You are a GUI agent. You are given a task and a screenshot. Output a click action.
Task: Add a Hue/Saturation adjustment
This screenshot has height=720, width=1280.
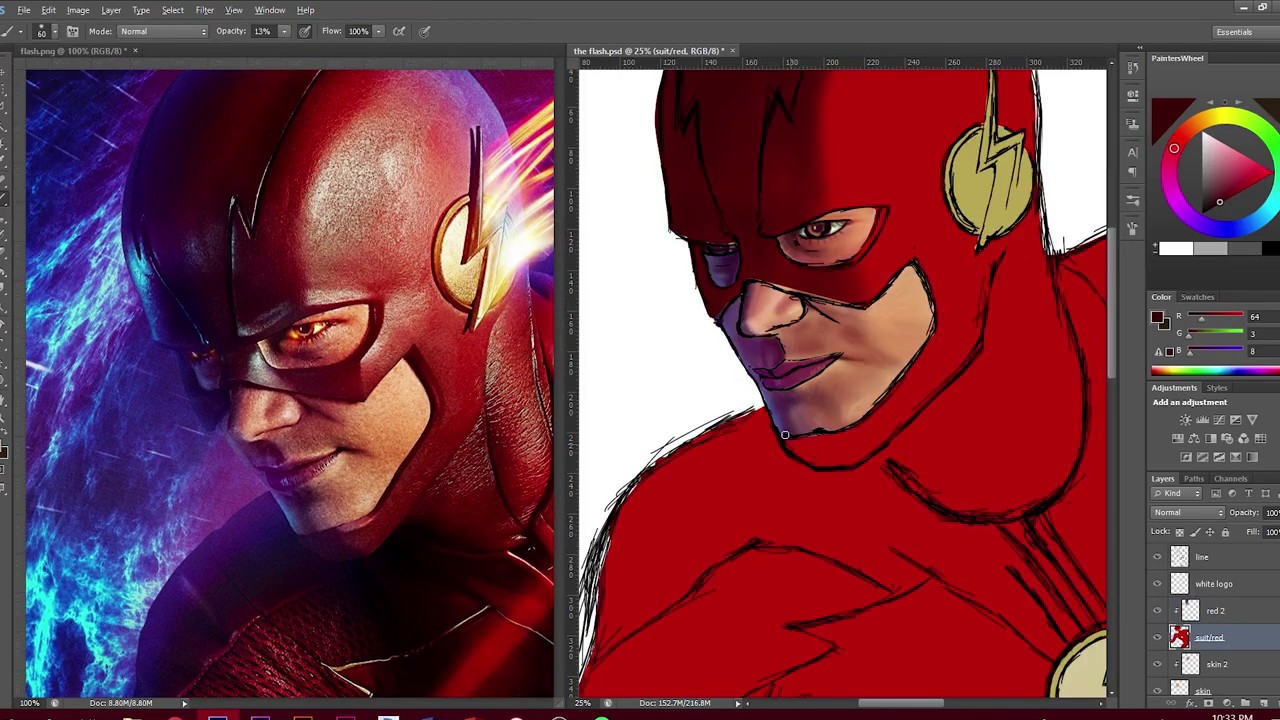pos(1178,438)
